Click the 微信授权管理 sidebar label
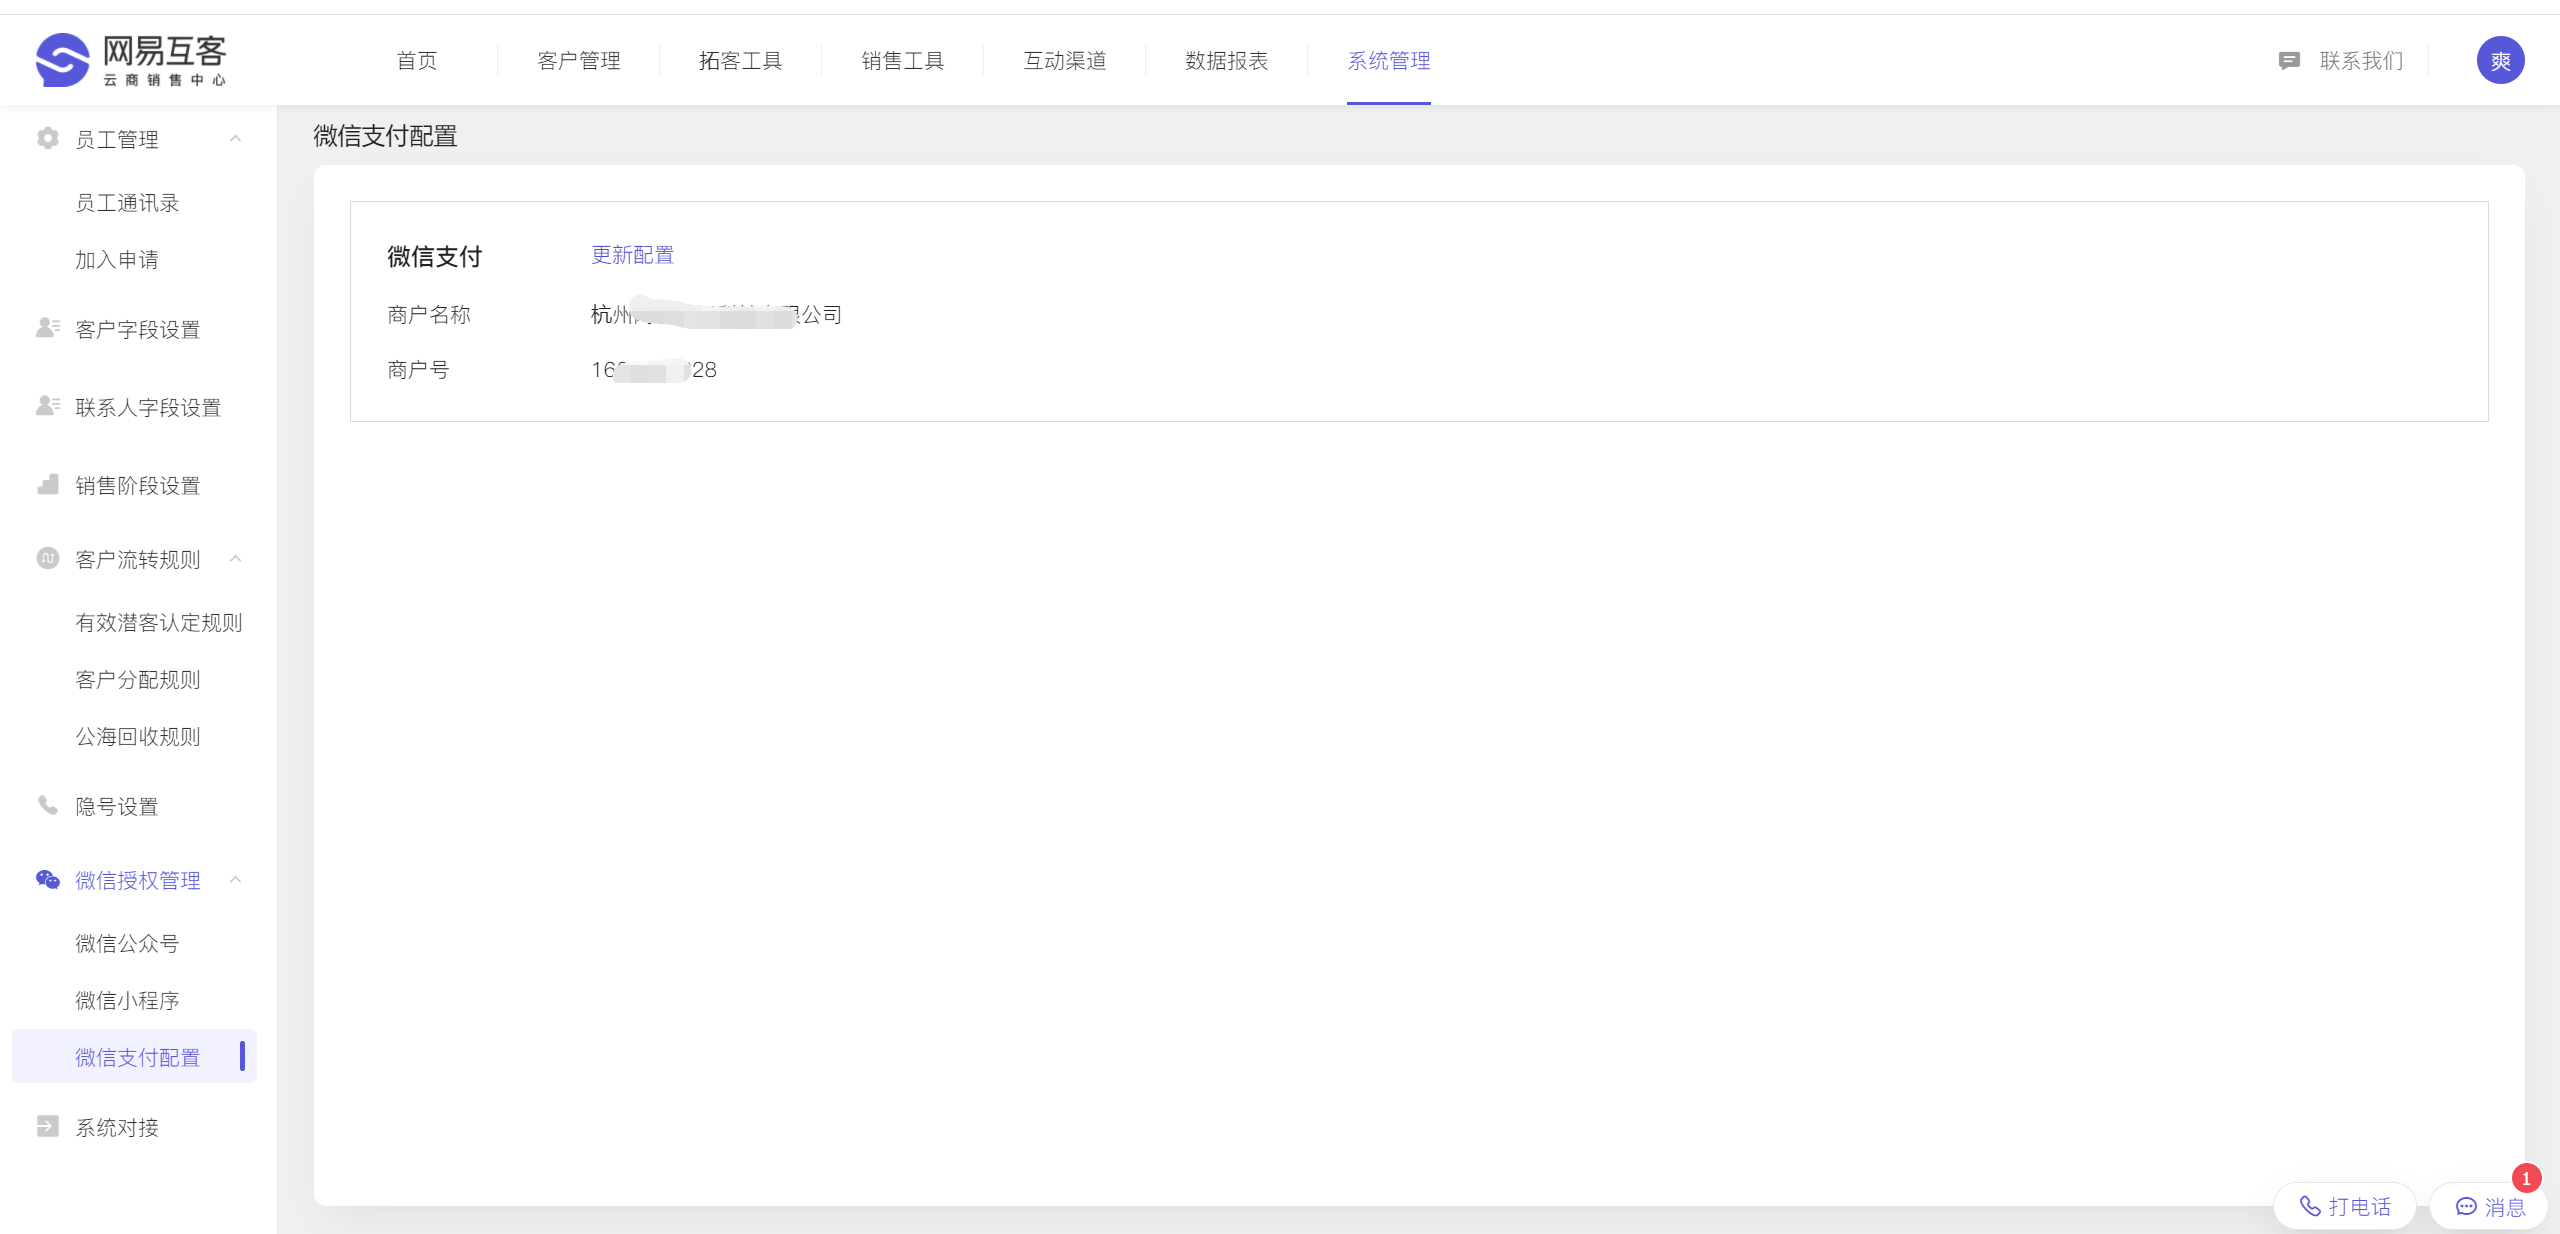The width and height of the screenshot is (2560, 1234). coord(138,881)
